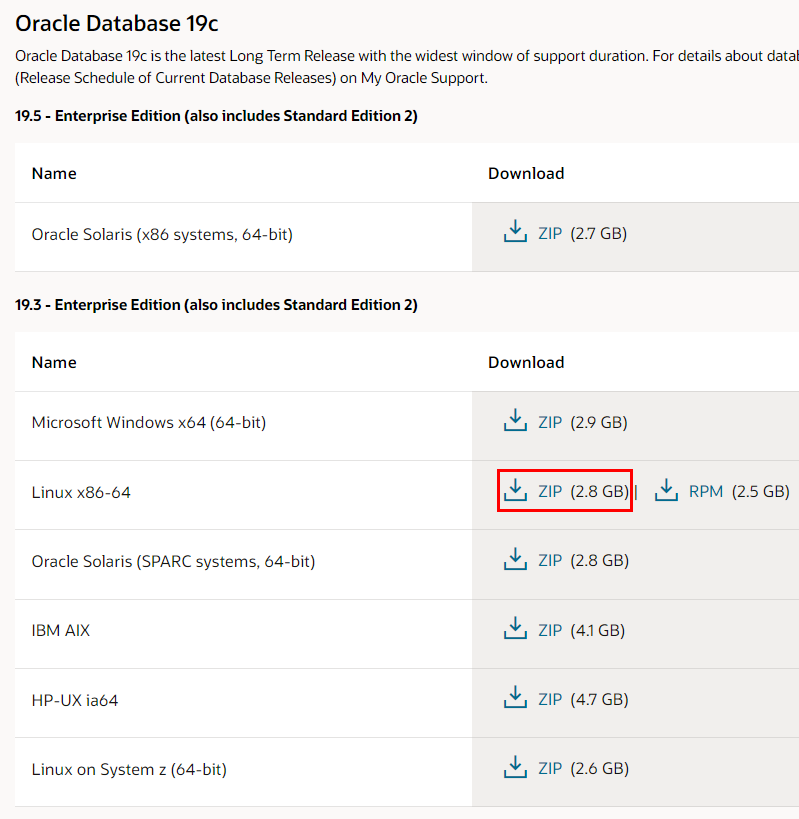Viewport: 799px width, 819px height.
Task: Click the '19.3 - Enterprise Edition' section heading
Action: 216,305
